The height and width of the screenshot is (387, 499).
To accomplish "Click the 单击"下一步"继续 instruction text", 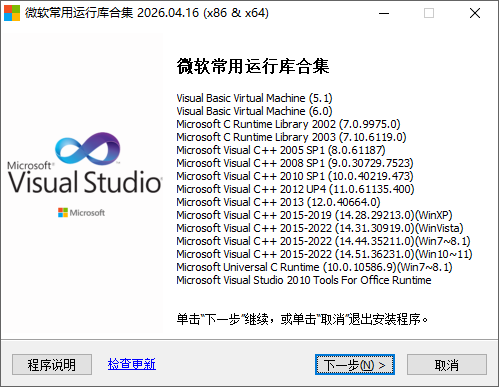I will [x=302, y=319].
